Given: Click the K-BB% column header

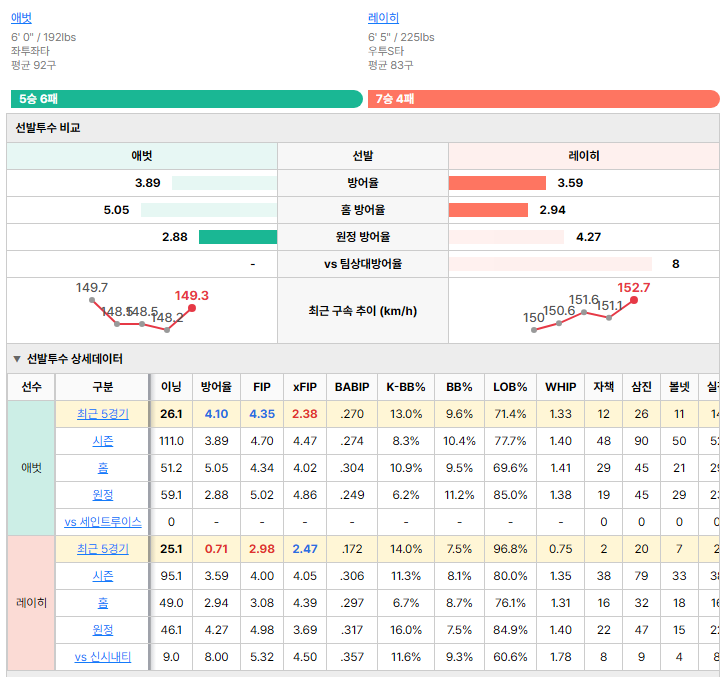Looking at the screenshot, I should pyautogui.click(x=406, y=387).
